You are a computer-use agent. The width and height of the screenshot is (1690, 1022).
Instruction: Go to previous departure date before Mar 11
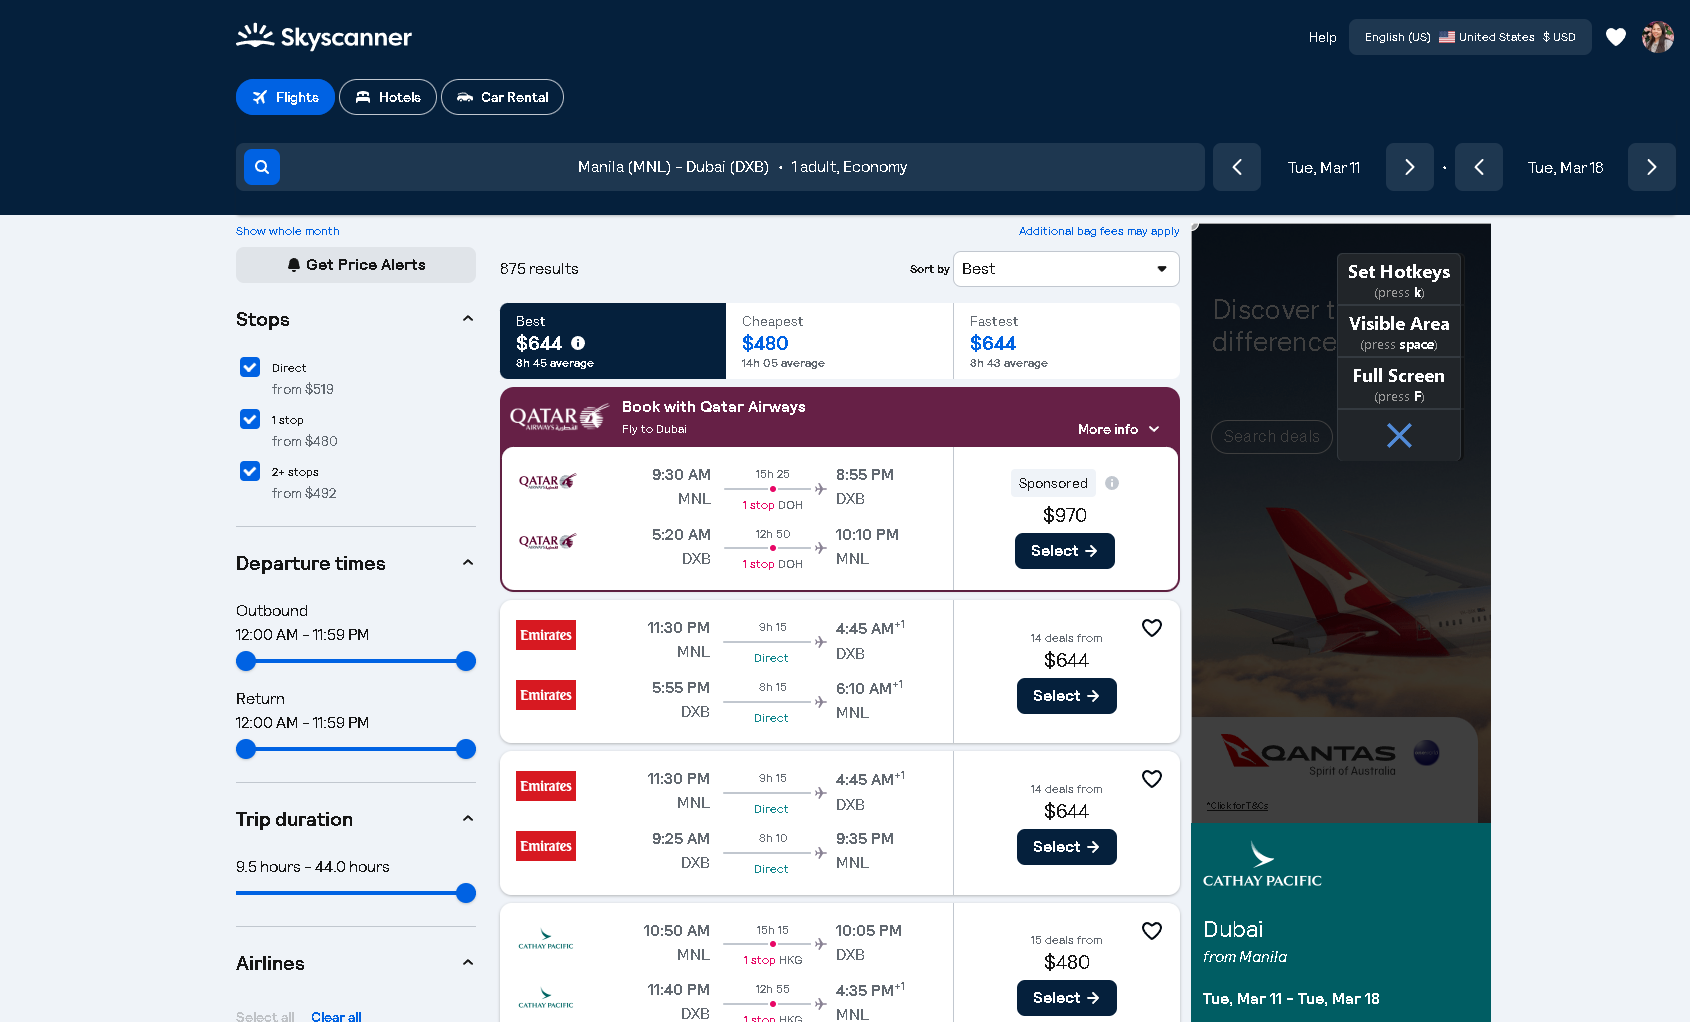(x=1237, y=167)
